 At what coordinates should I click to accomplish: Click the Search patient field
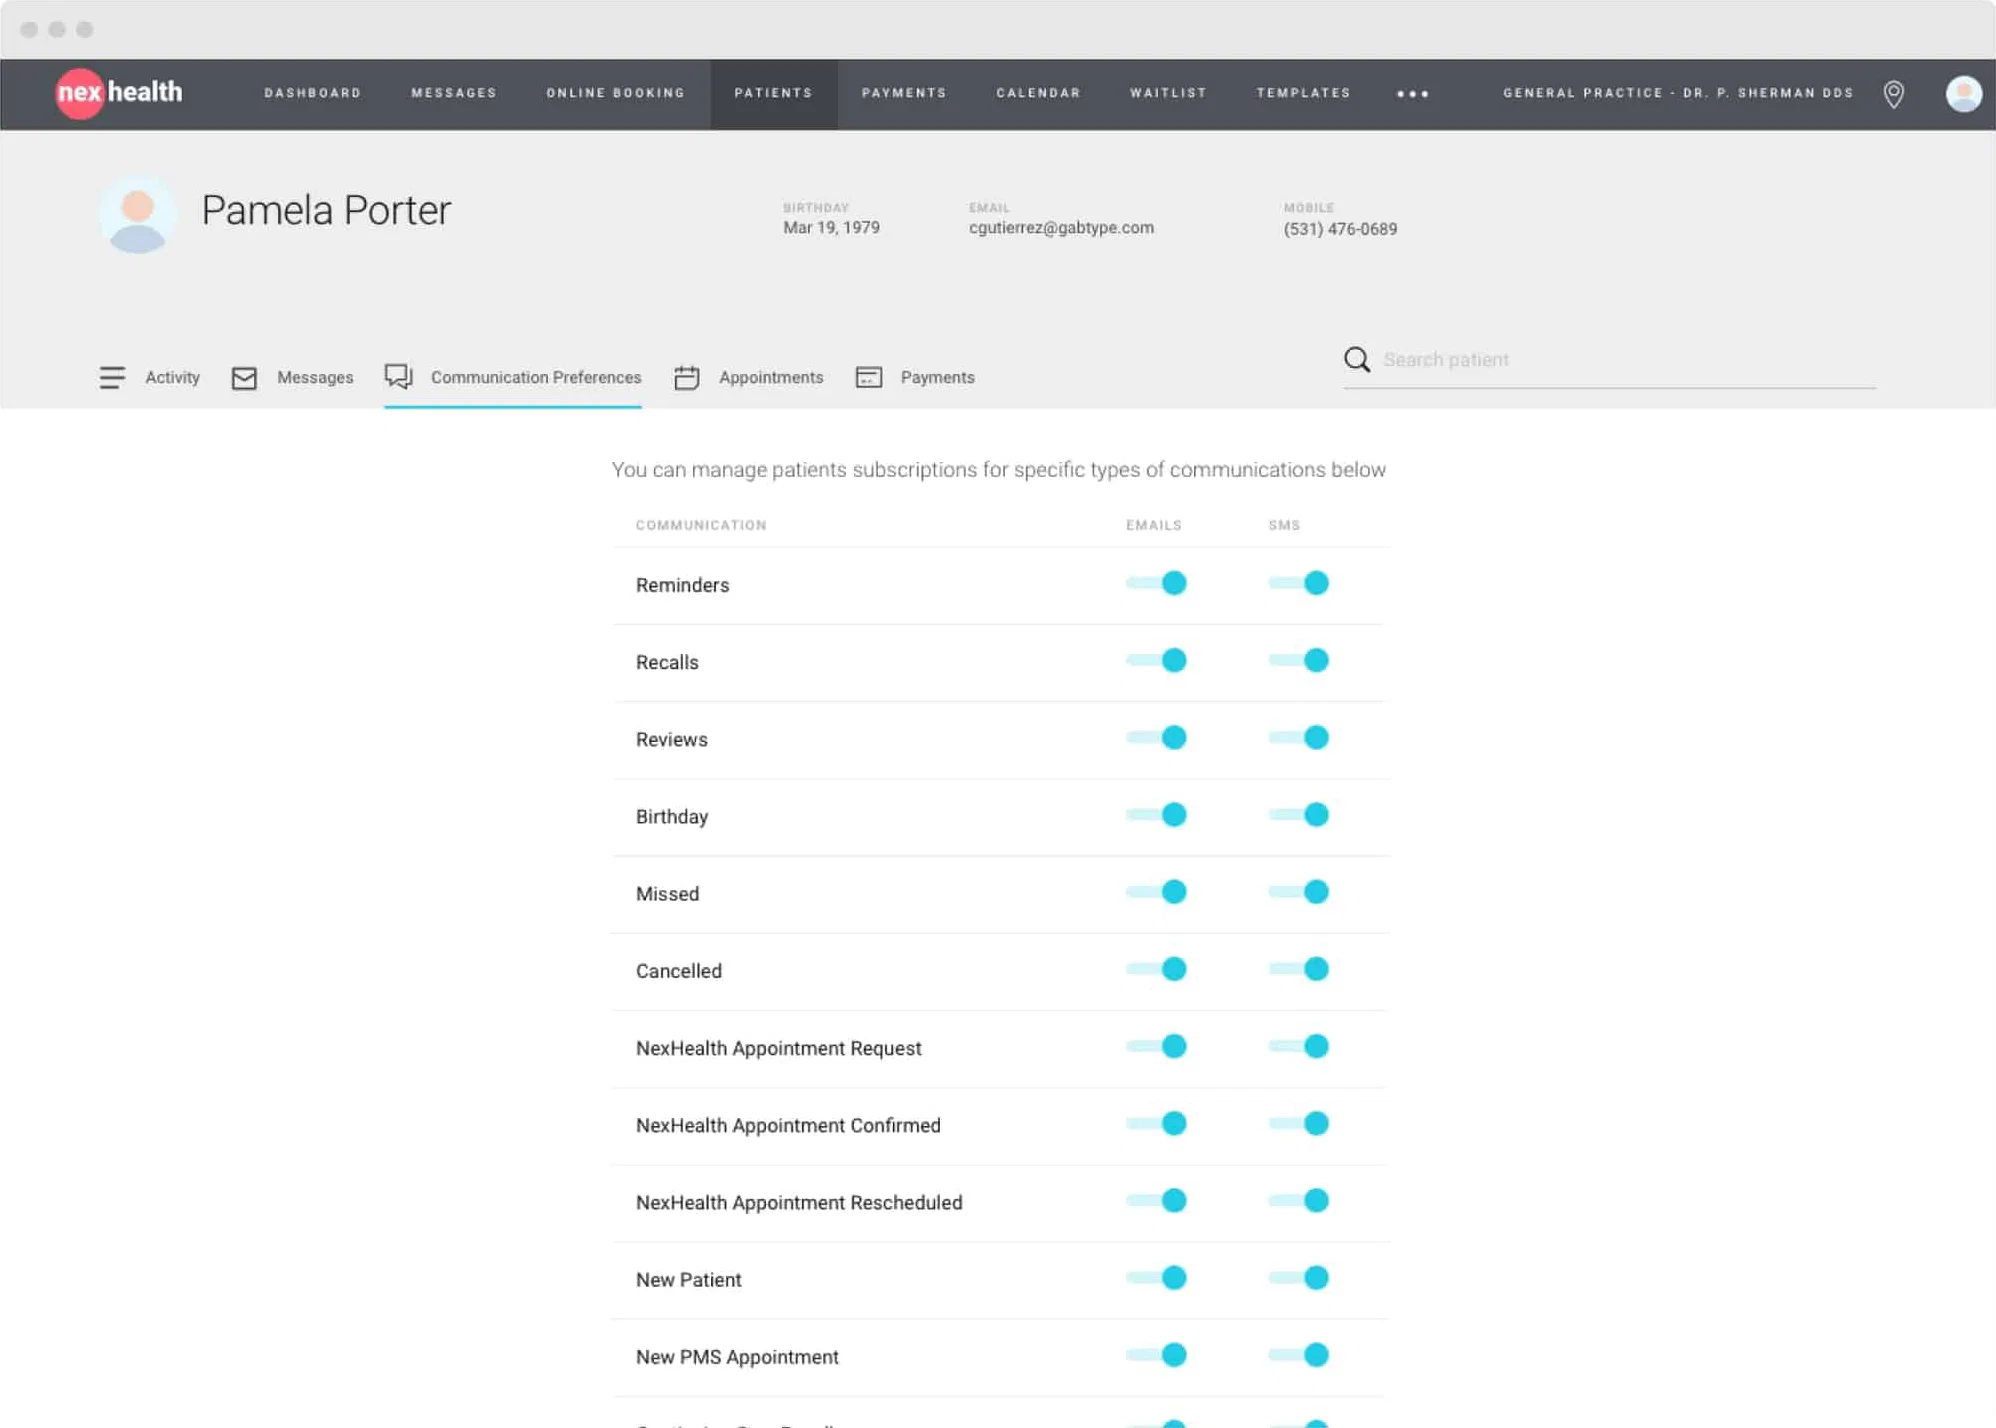pyautogui.click(x=1625, y=360)
